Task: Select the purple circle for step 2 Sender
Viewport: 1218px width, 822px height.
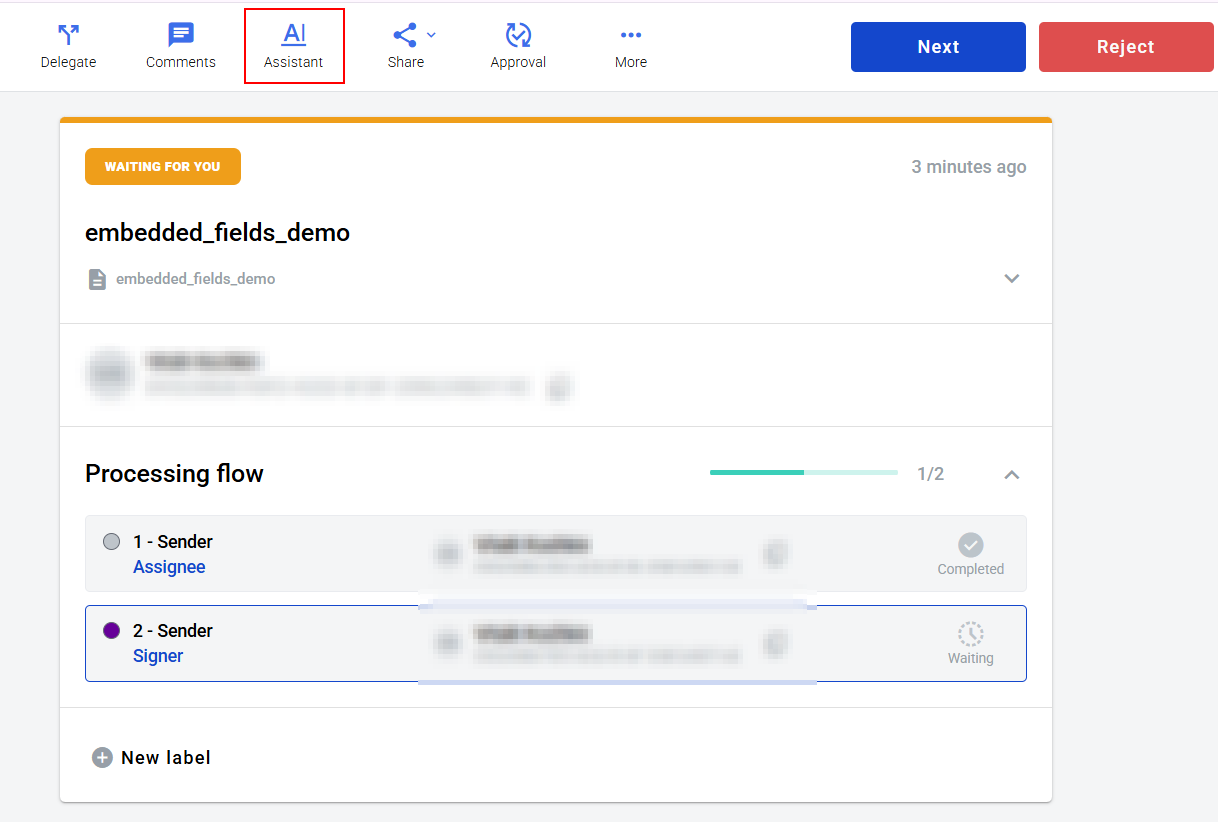Action: 112,631
